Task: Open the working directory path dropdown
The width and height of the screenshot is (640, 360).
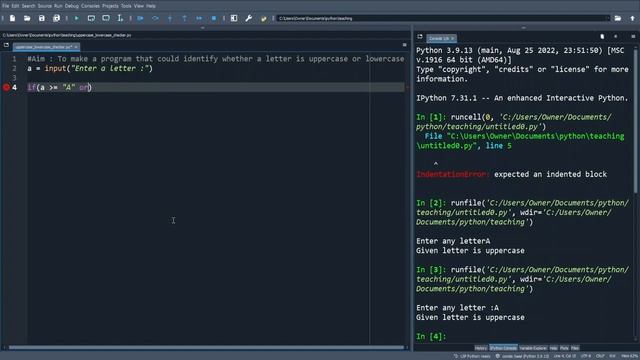Action: coord(607,18)
